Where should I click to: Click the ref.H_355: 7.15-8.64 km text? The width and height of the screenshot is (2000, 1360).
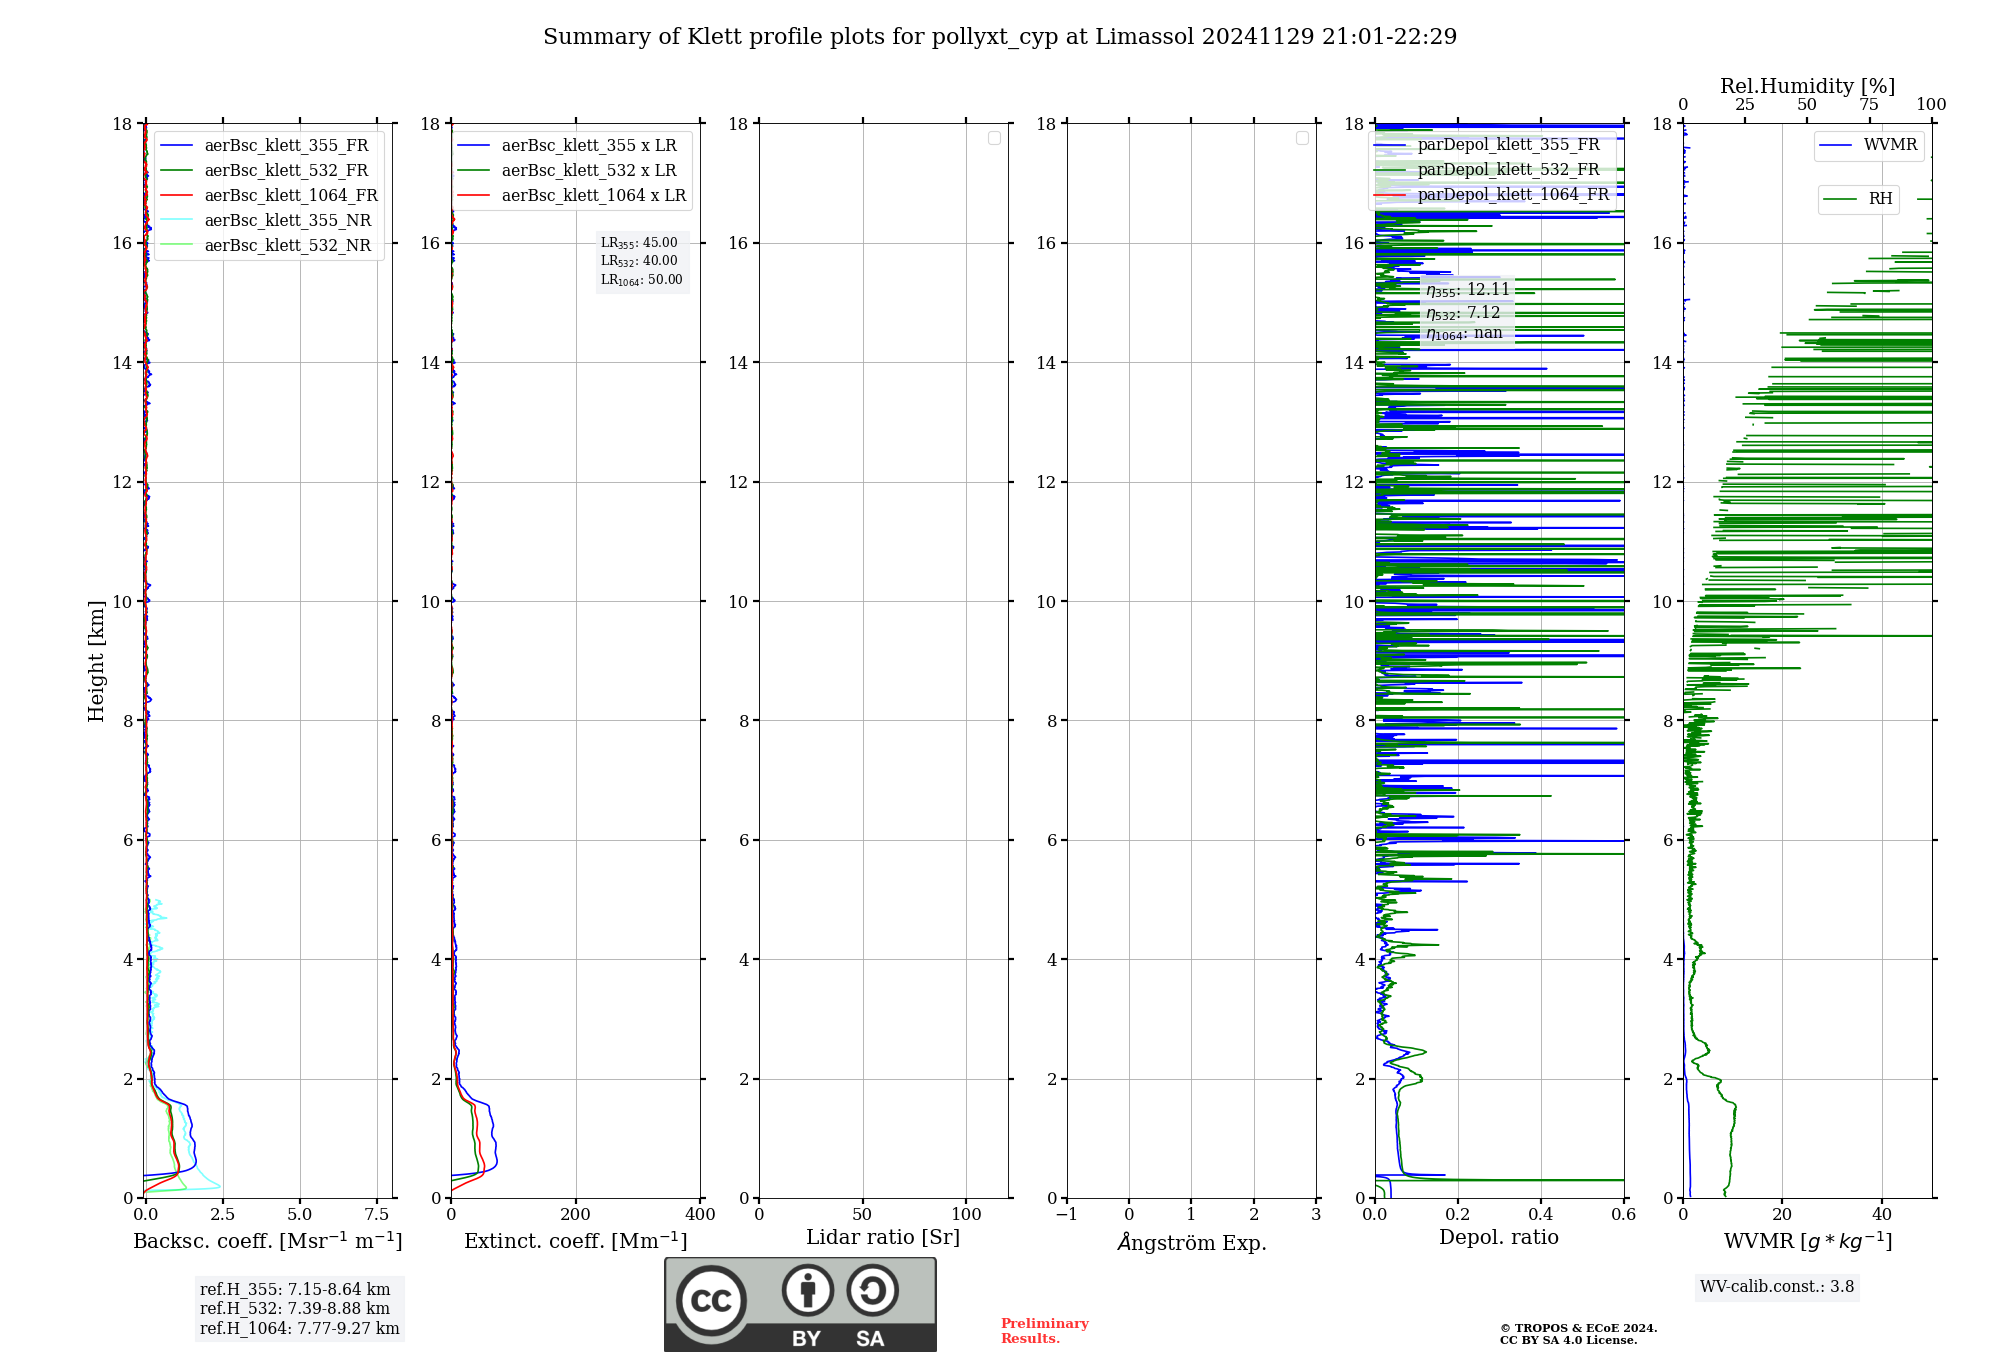(295, 1290)
